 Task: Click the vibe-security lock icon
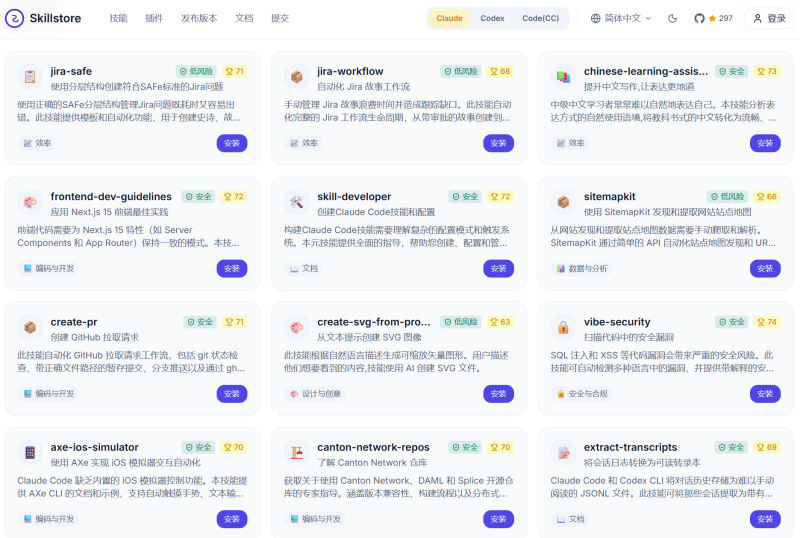[563, 327]
